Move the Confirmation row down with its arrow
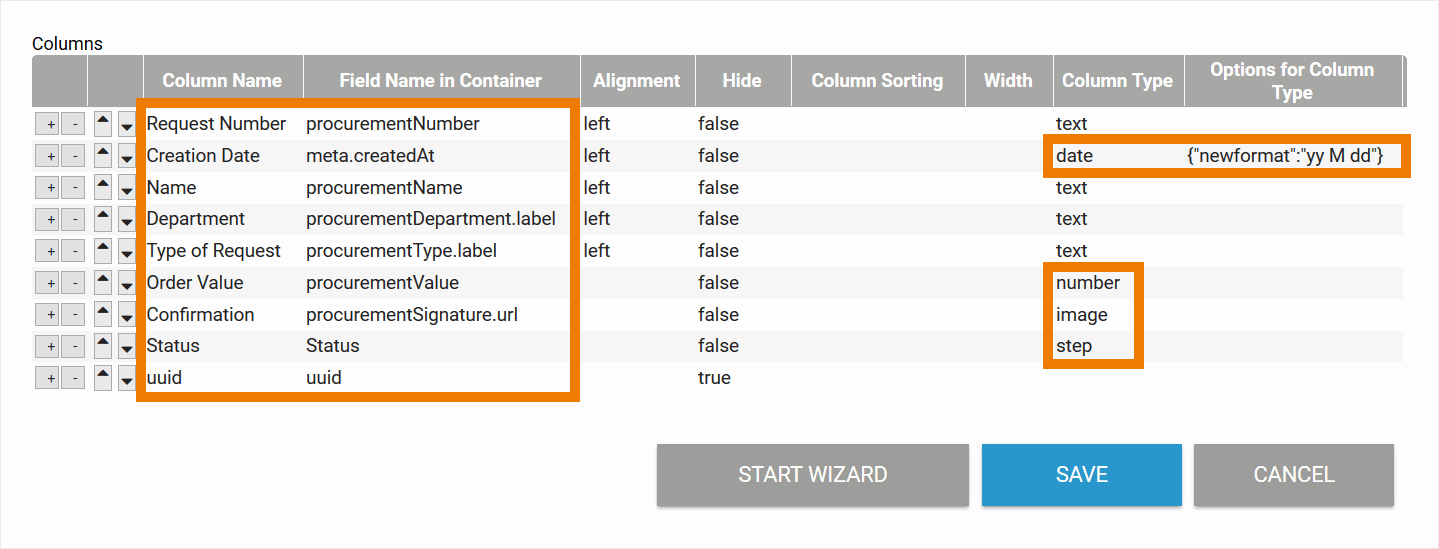 pyautogui.click(x=127, y=316)
